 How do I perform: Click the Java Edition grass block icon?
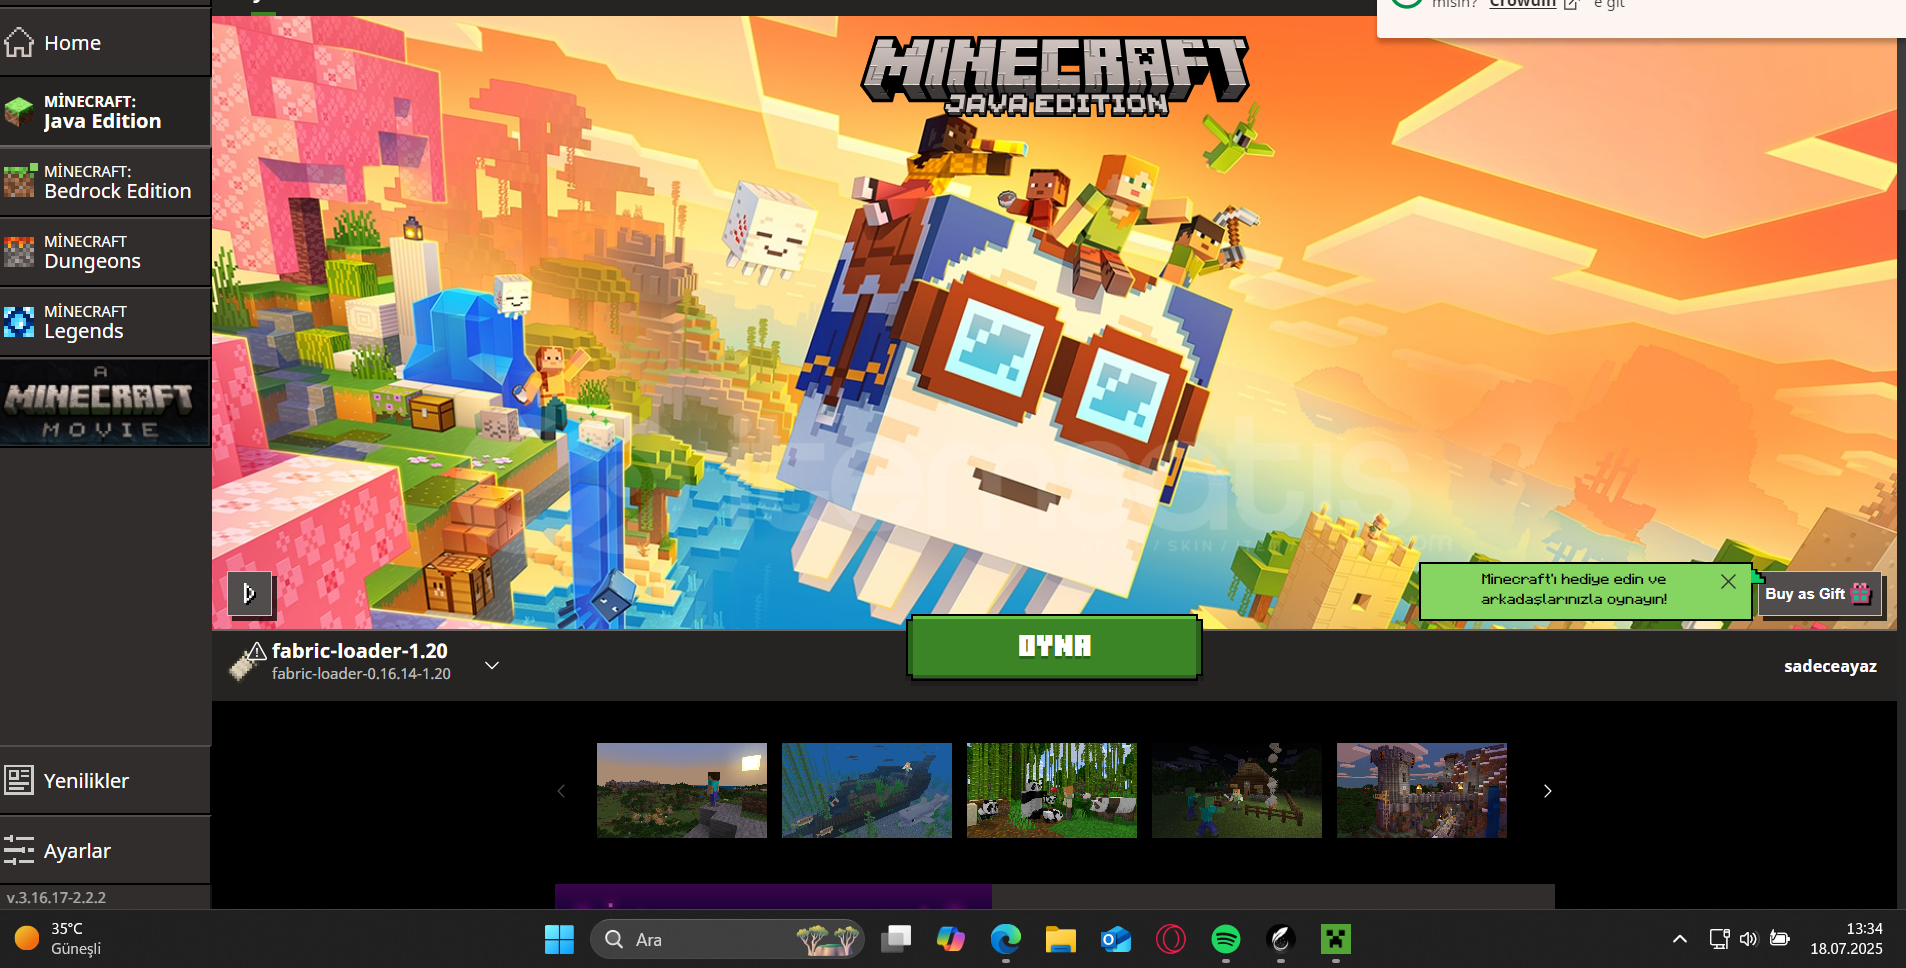(x=19, y=112)
